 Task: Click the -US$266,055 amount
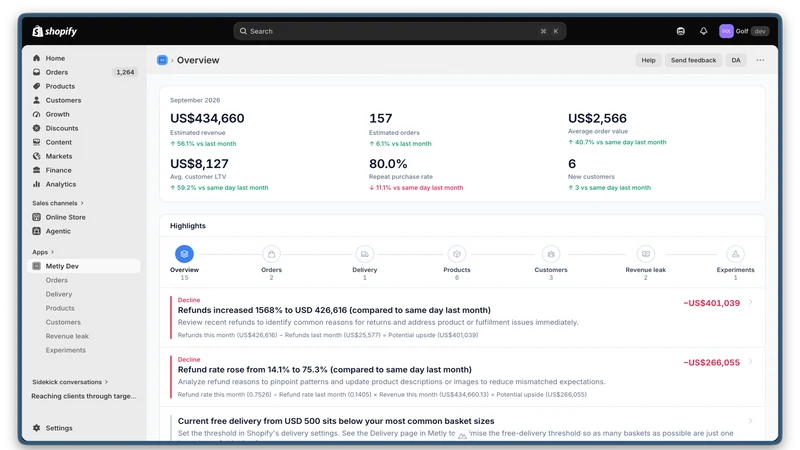(712, 362)
